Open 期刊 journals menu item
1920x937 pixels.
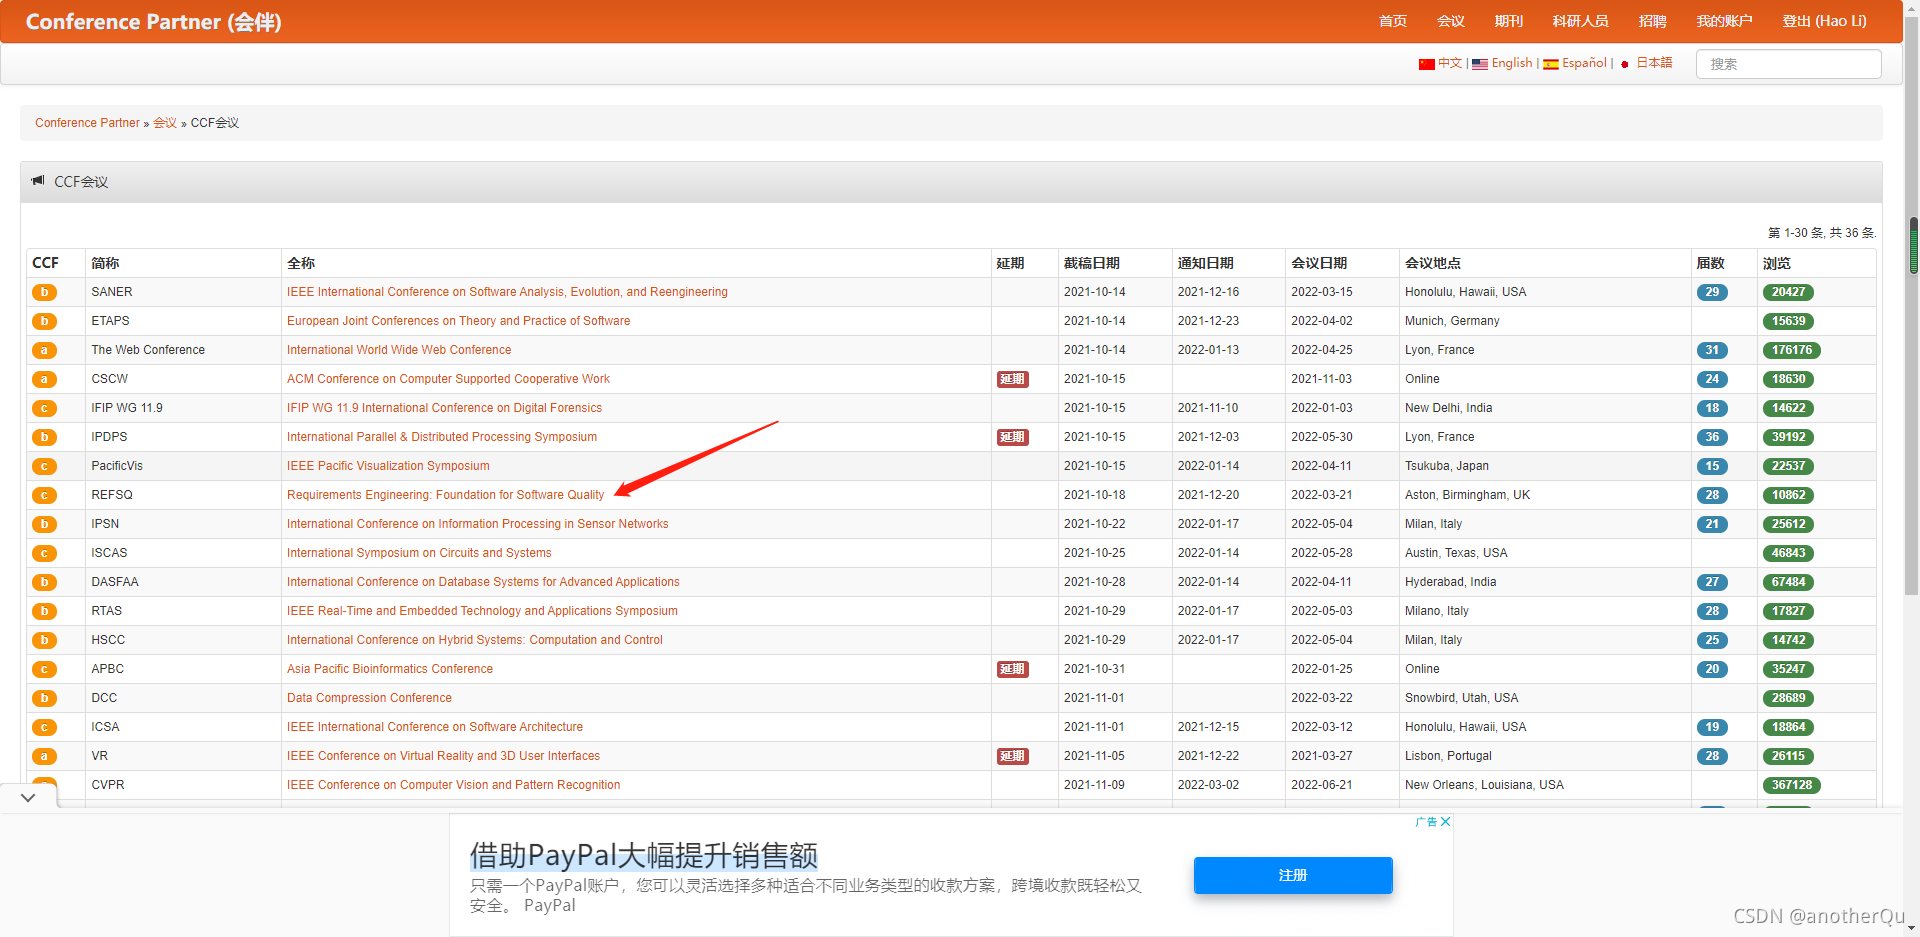pyautogui.click(x=1508, y=21)
